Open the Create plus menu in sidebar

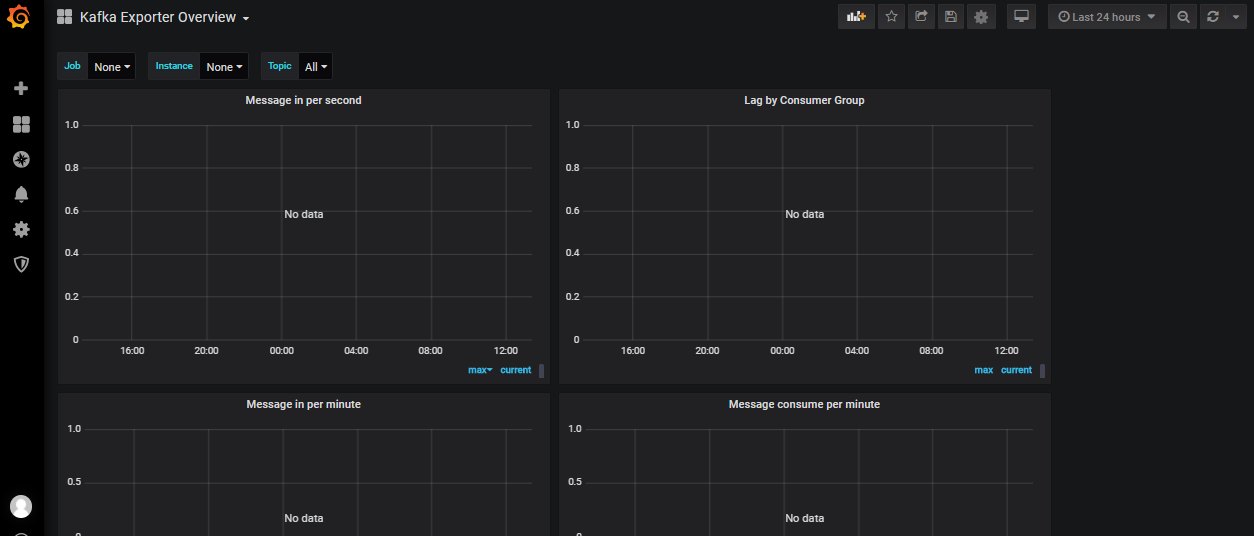pyautogui.click(x=21, y=88)
